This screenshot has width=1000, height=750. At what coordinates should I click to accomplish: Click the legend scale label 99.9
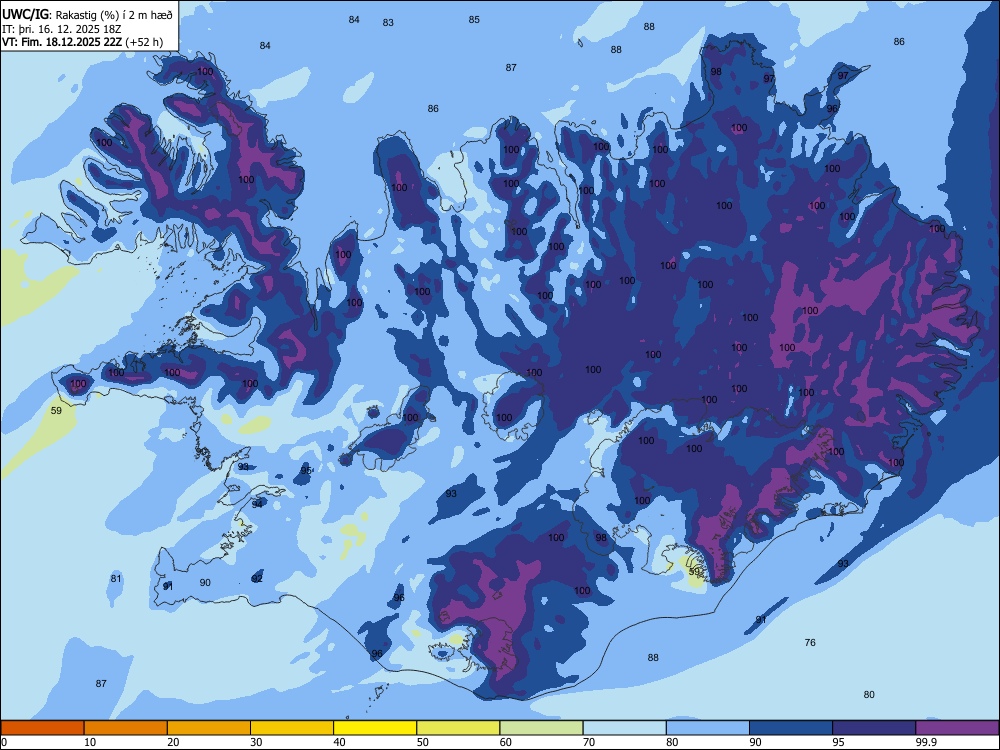(926, 742)
